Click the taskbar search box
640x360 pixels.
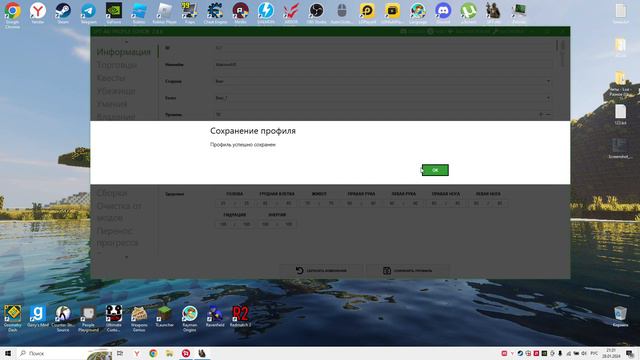pyautogui.click(x=63, y=353)
